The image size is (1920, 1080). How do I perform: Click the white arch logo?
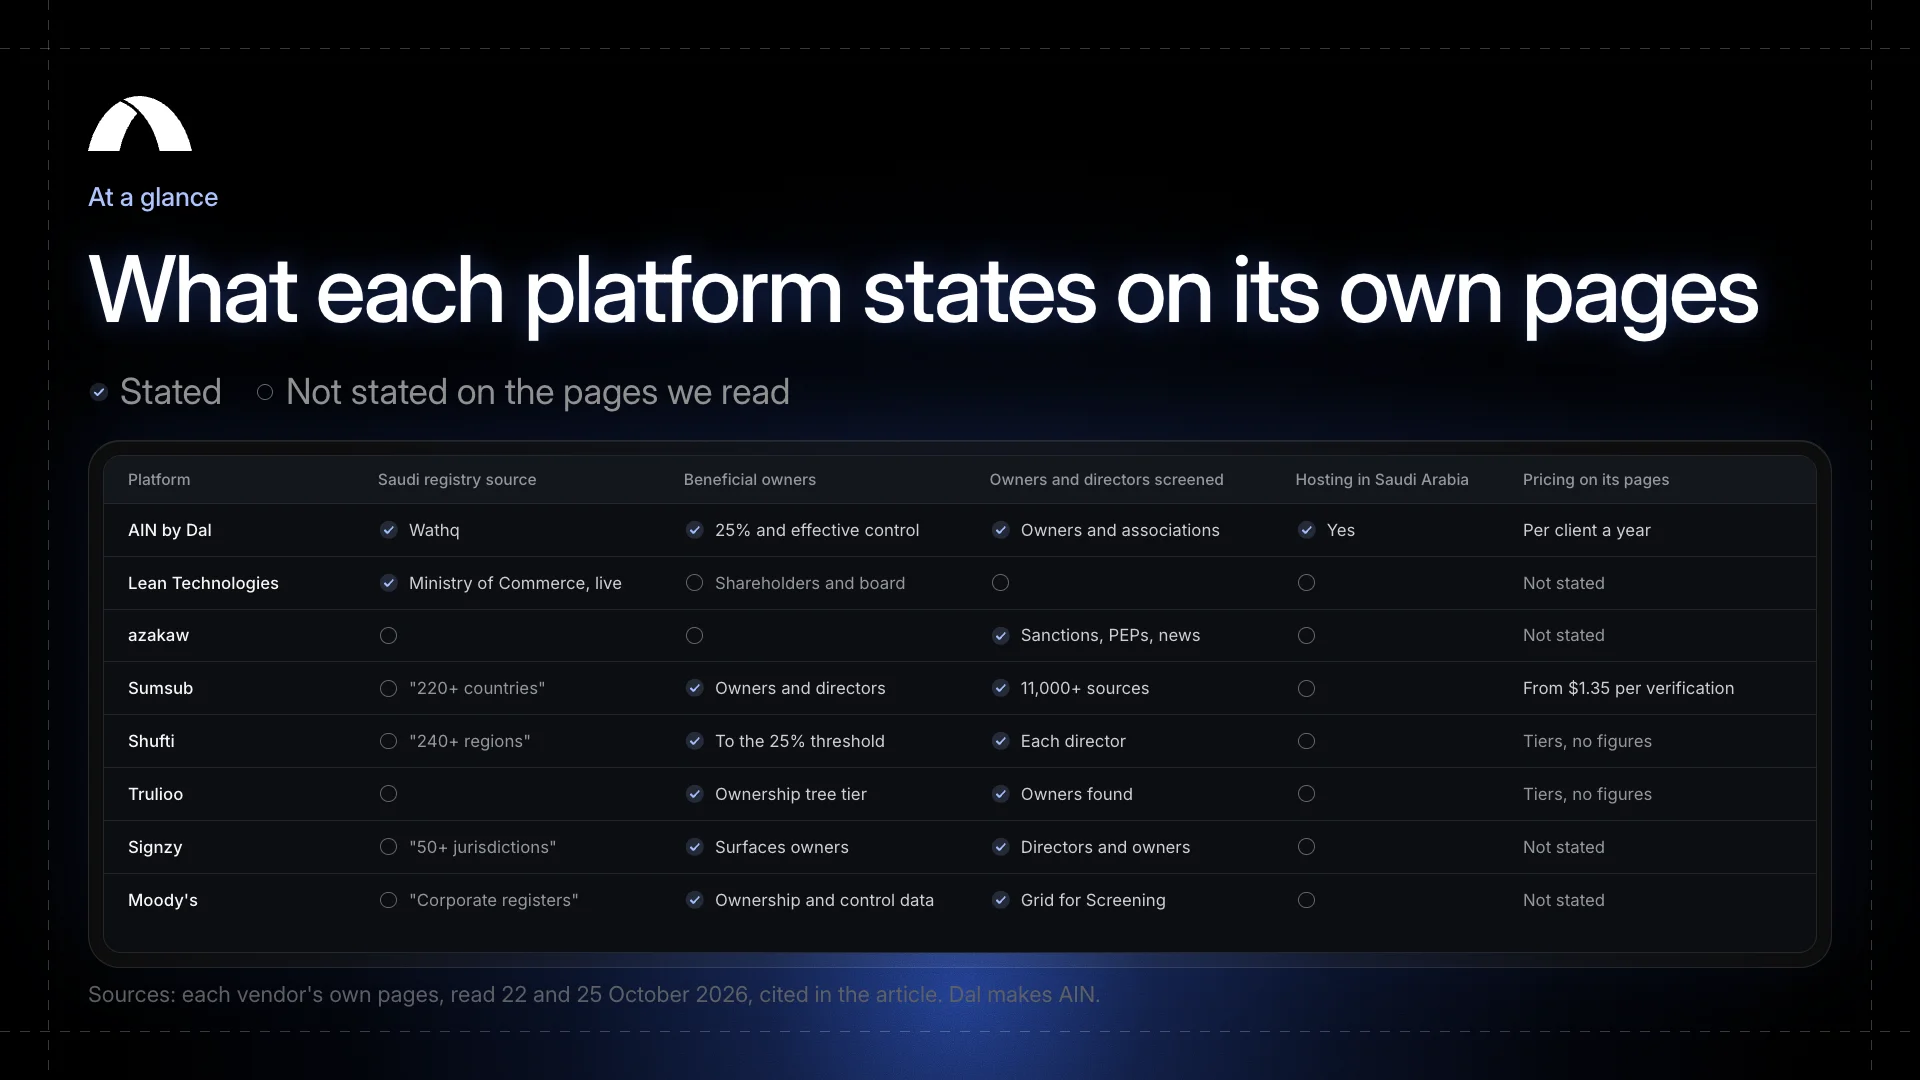(140, 124)
